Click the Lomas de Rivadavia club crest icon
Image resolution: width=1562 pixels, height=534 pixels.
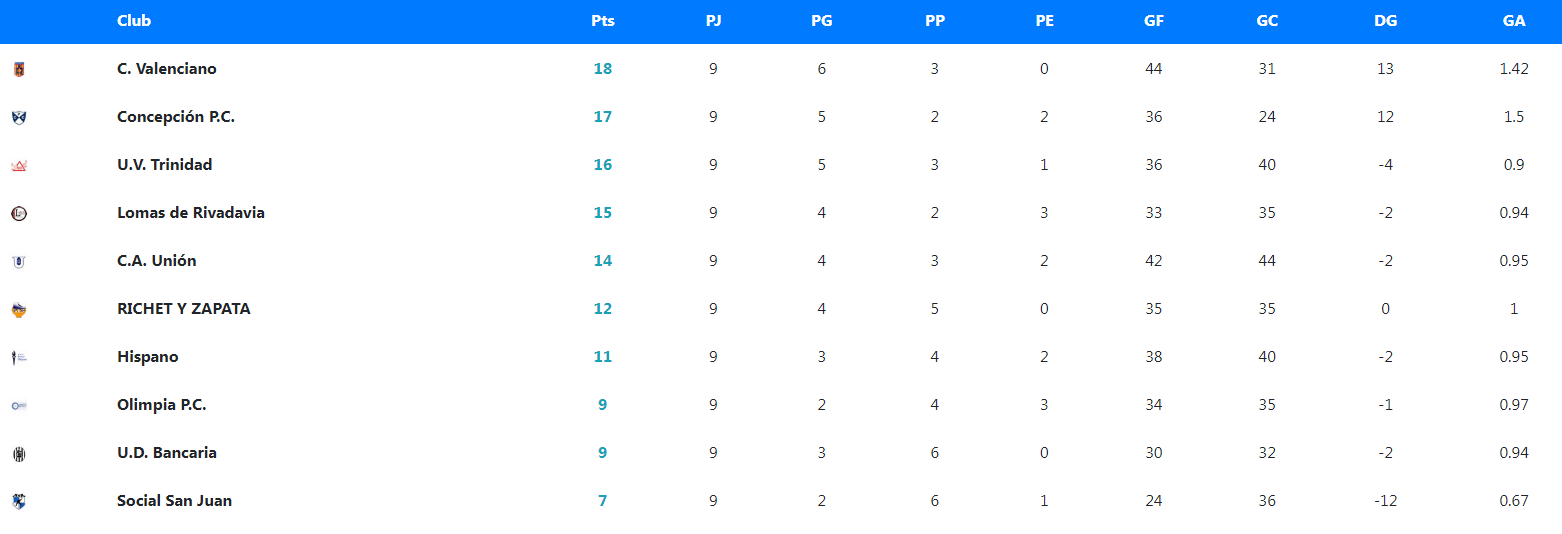click(19, 214)
